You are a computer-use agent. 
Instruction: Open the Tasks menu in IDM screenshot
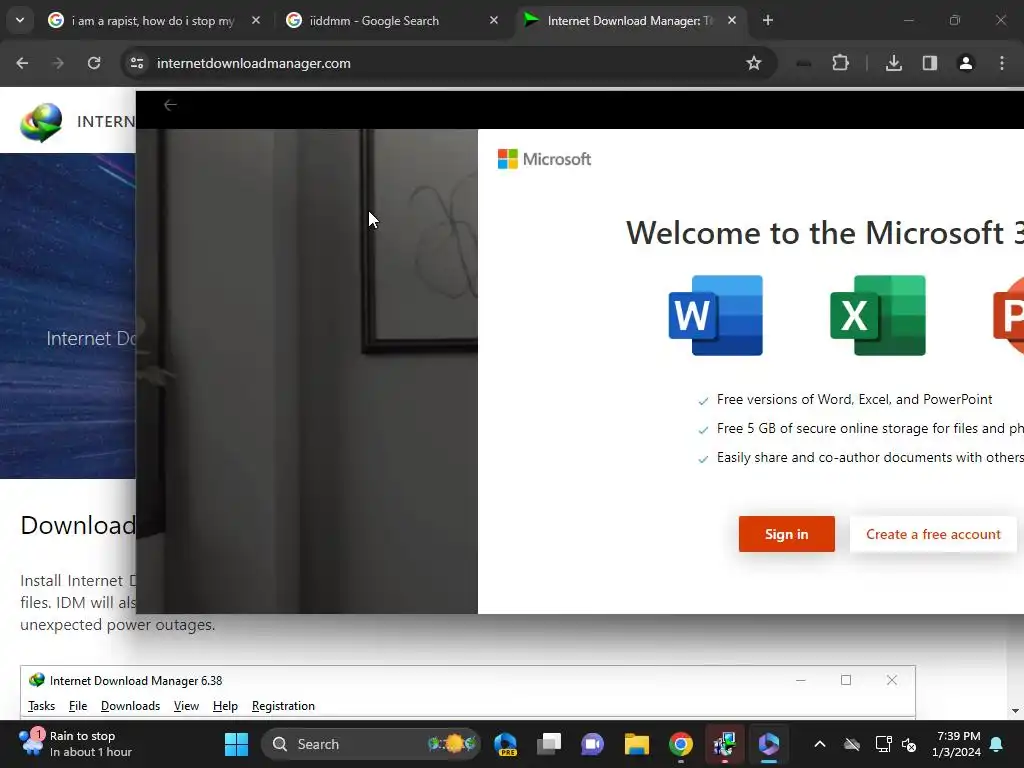pos(41,706)
